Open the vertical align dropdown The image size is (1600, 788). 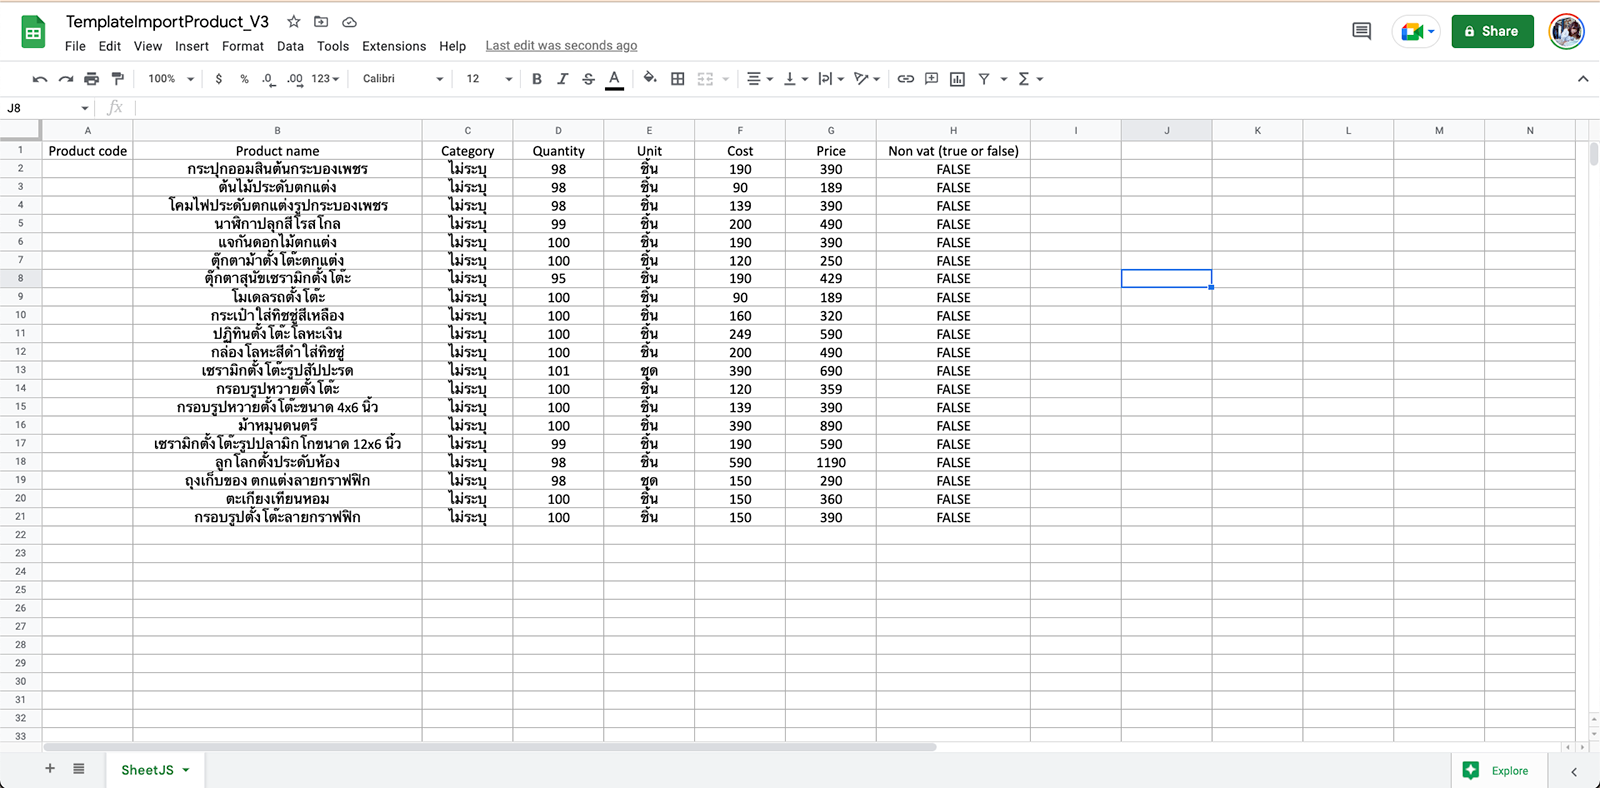click(x=795, y=79)
